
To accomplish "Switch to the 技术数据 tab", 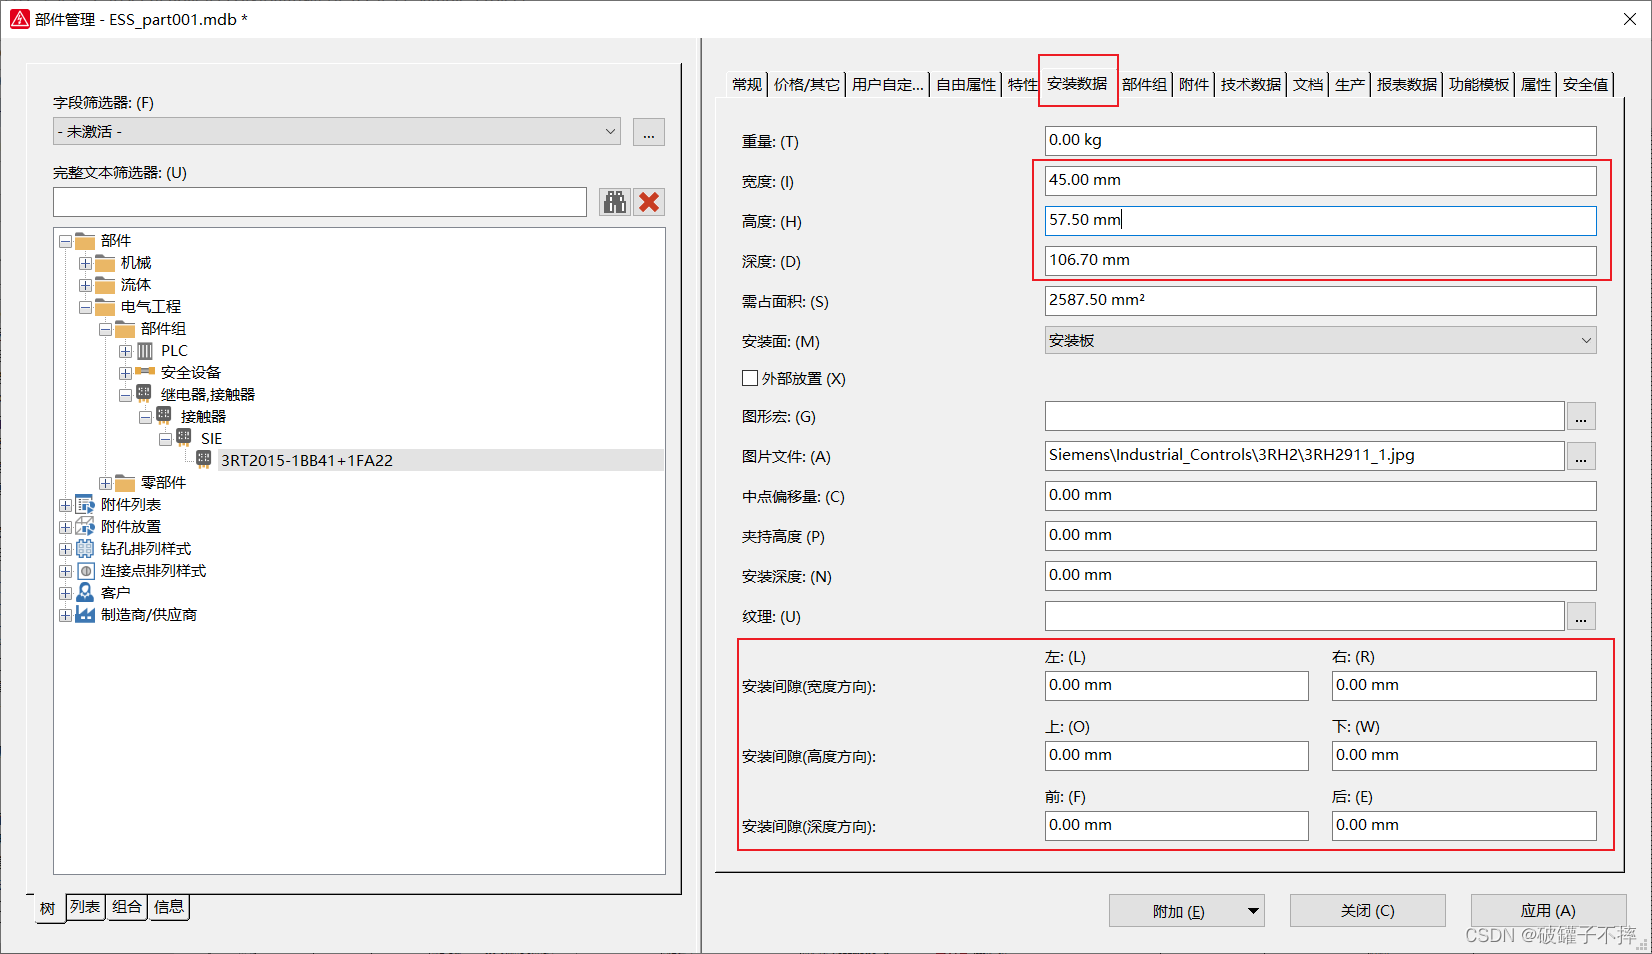I will 1250,85.
